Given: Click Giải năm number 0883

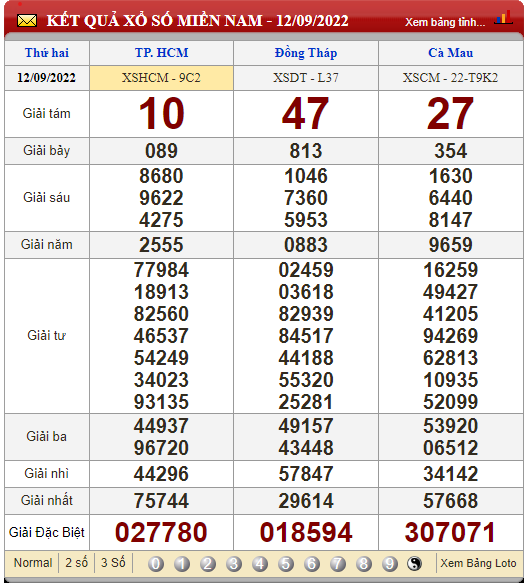Looking at the screenshot, I should 306,245.
